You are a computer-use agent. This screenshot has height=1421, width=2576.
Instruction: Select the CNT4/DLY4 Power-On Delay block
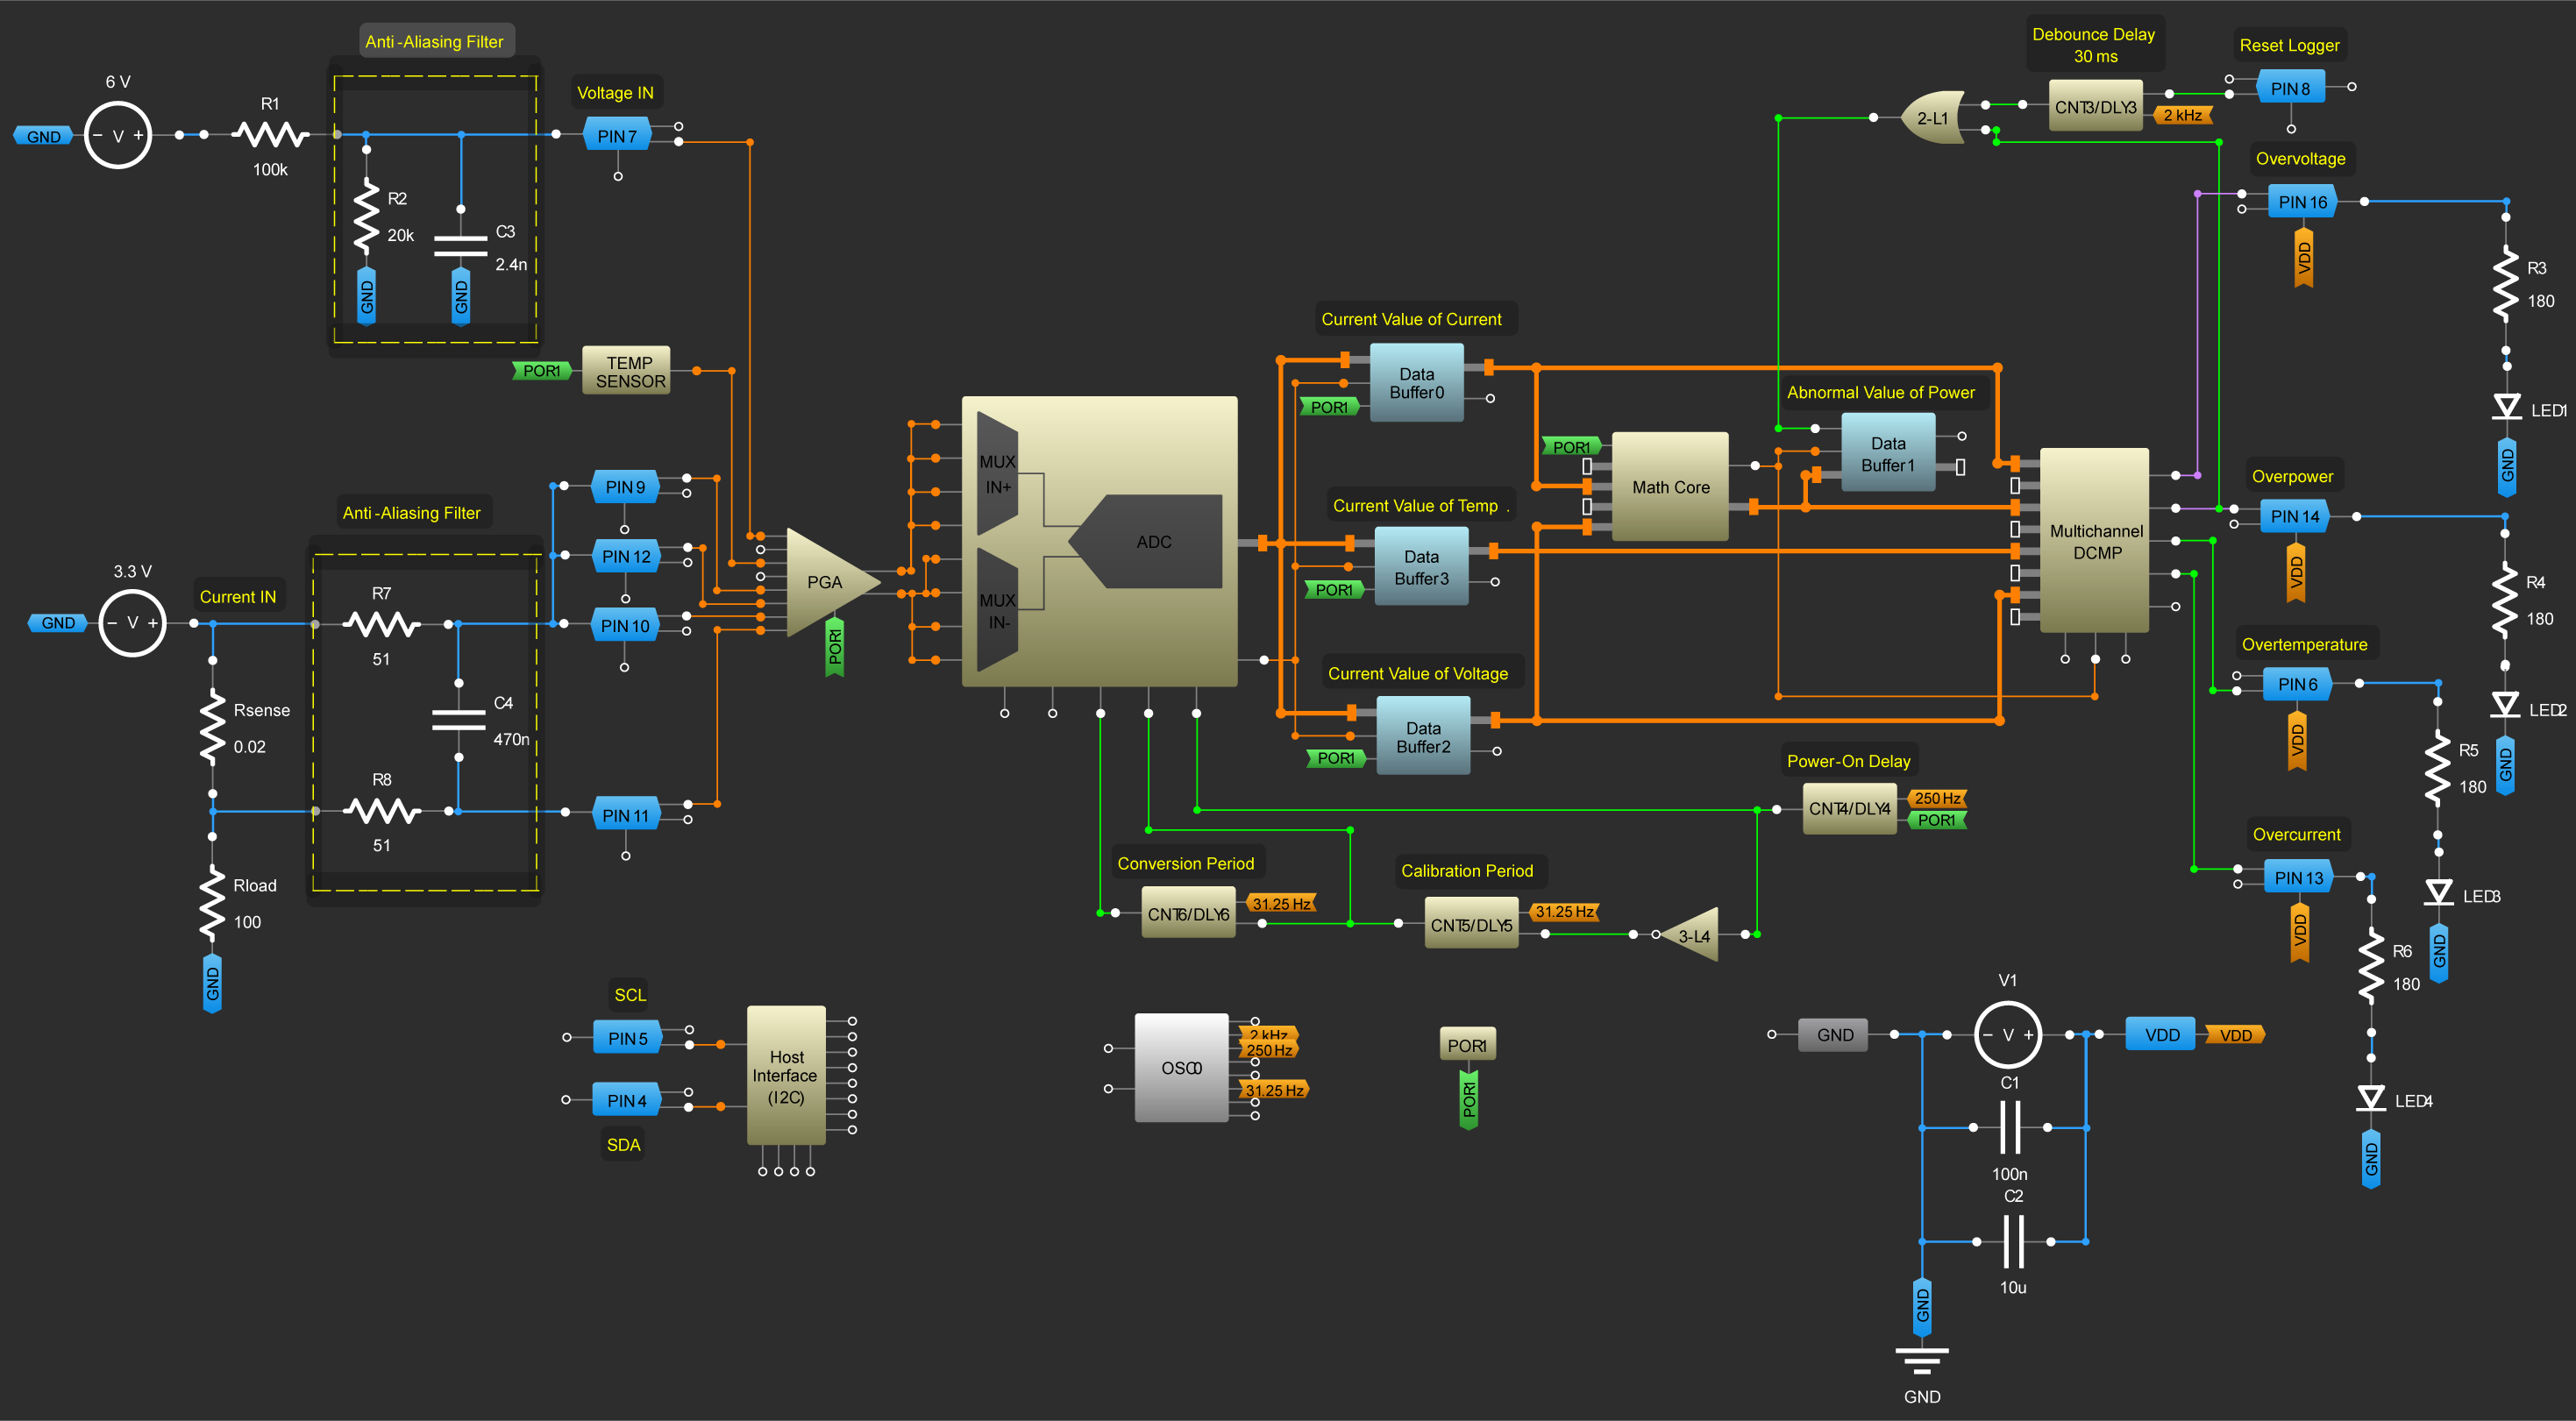pyautogui.click(x=1849, y=808)
